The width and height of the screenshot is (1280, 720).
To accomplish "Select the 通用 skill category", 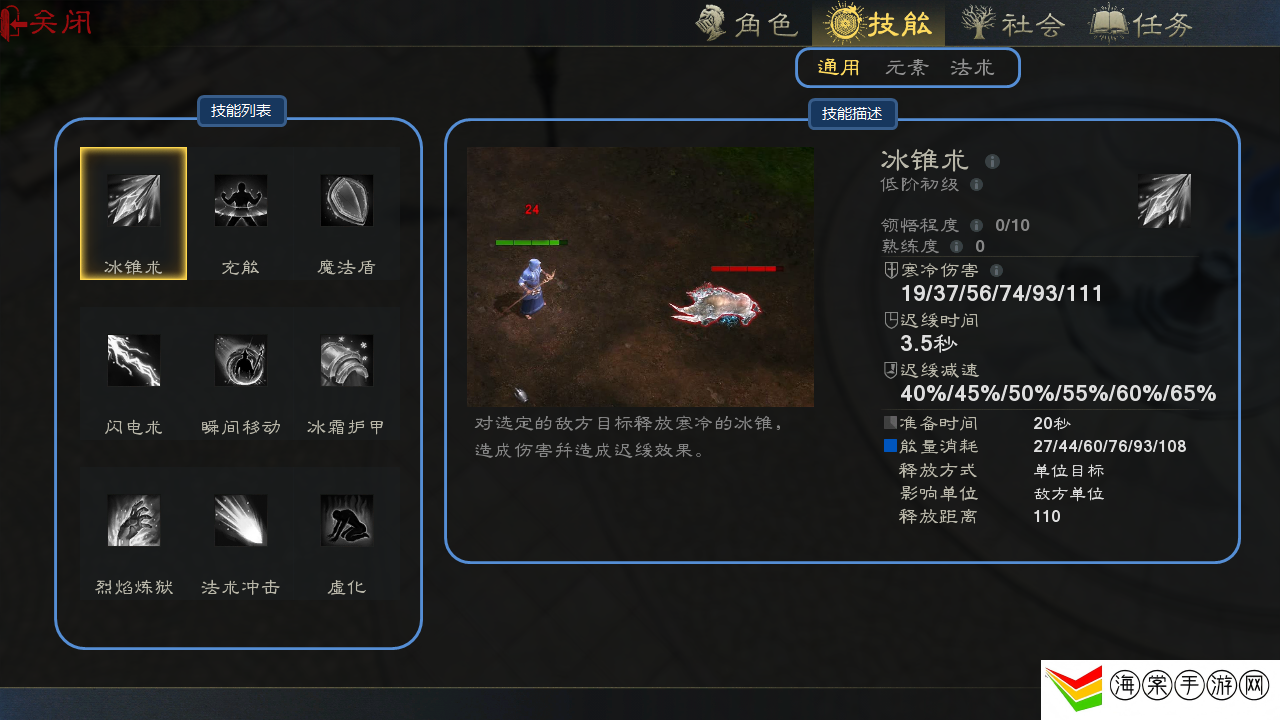I will [839, 68].
